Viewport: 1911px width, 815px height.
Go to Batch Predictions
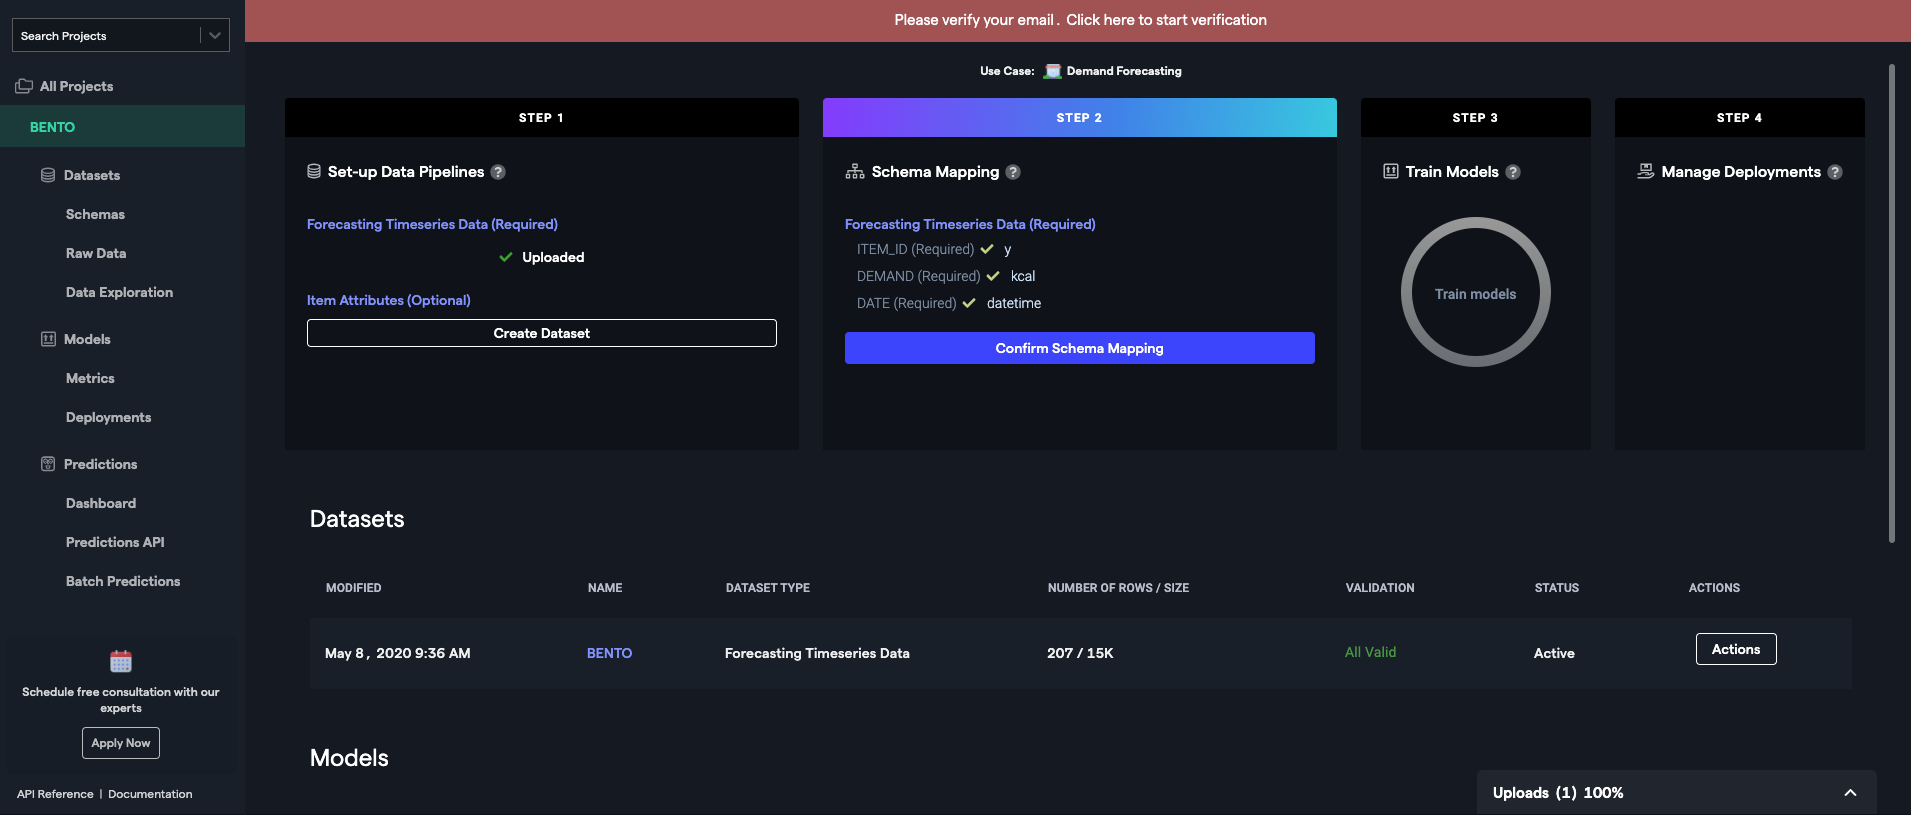[123, 581]
